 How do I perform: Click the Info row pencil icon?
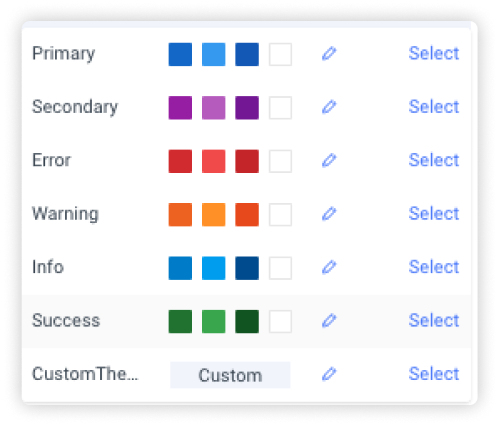329,267
